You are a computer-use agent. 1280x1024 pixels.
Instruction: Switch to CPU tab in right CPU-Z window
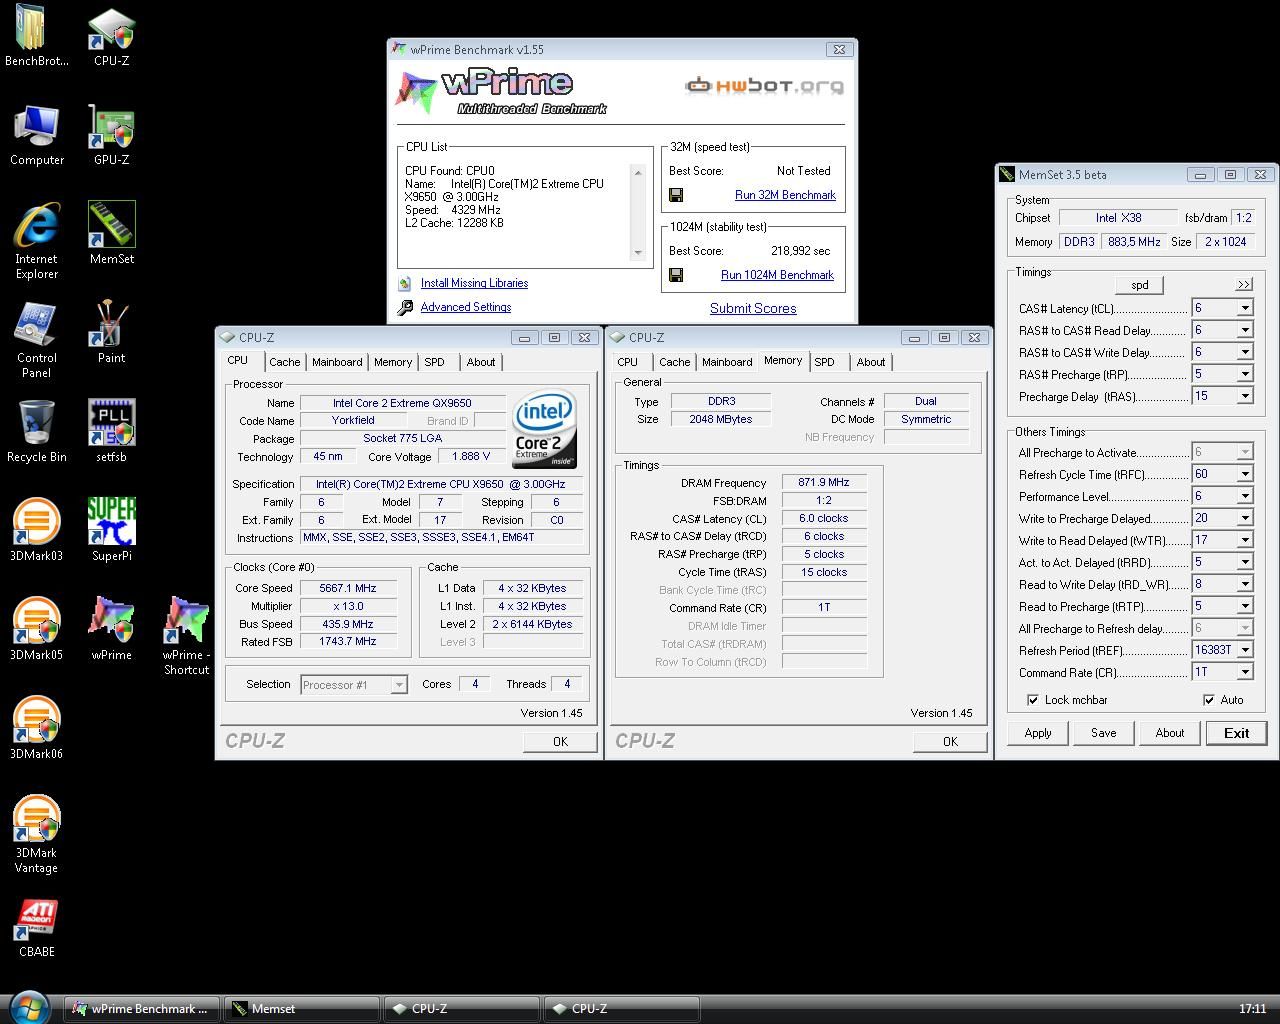tap(628, 362)
